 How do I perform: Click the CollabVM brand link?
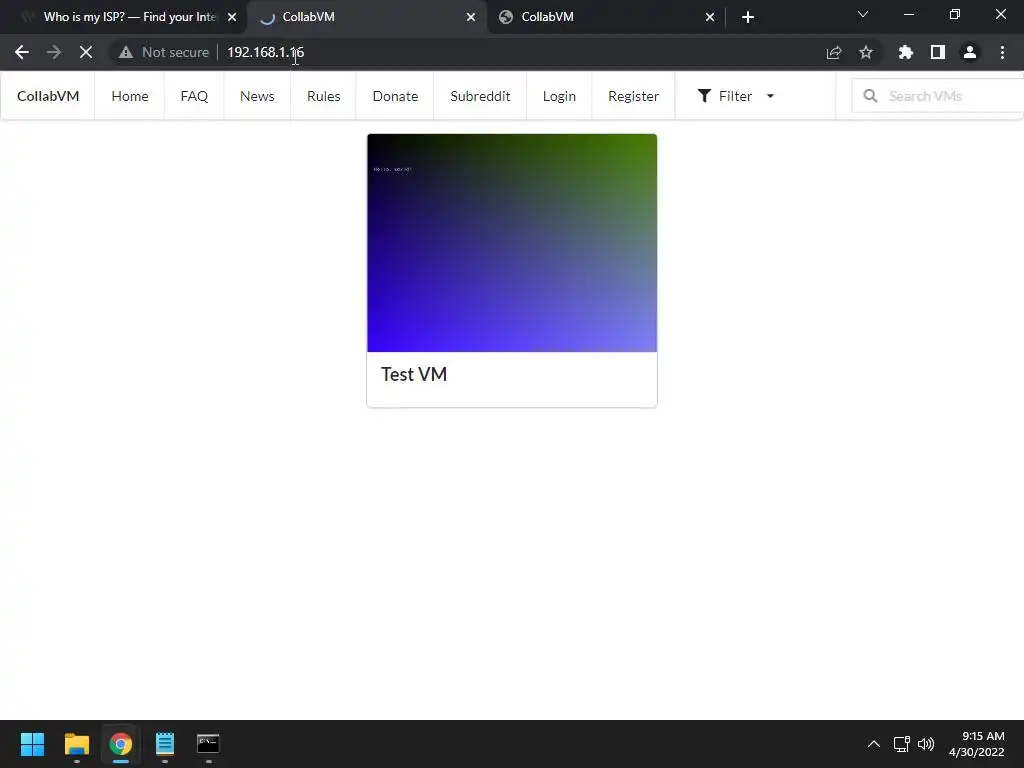coord(48,96)
